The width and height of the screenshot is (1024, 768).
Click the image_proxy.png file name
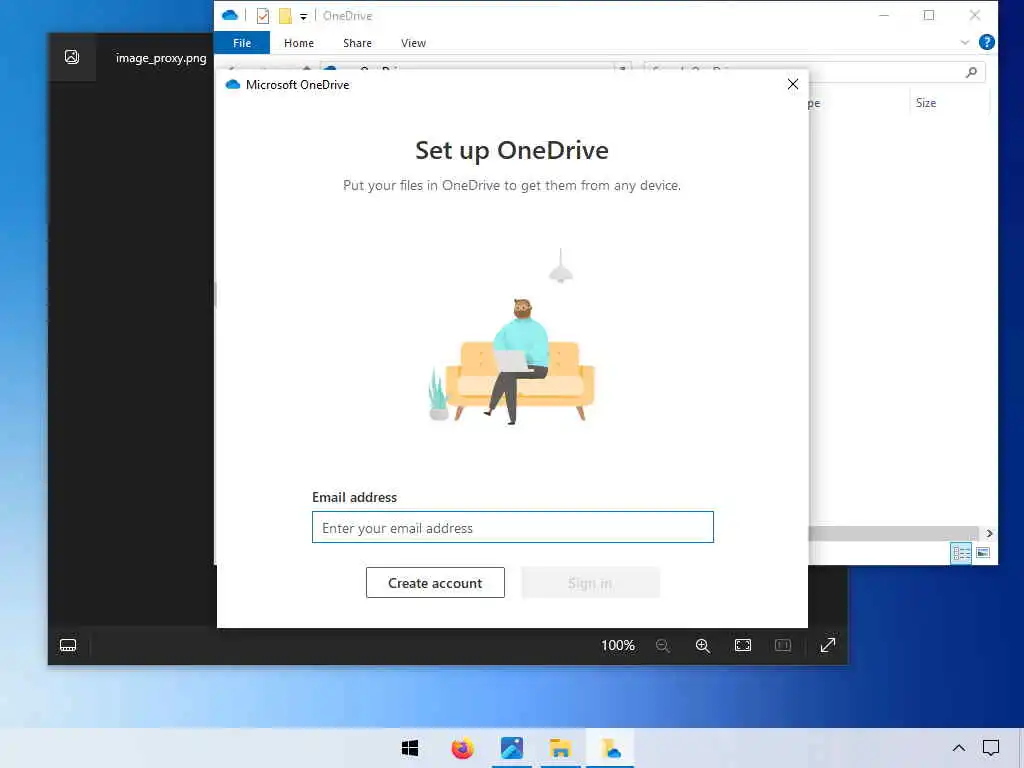tap(161, 58)
